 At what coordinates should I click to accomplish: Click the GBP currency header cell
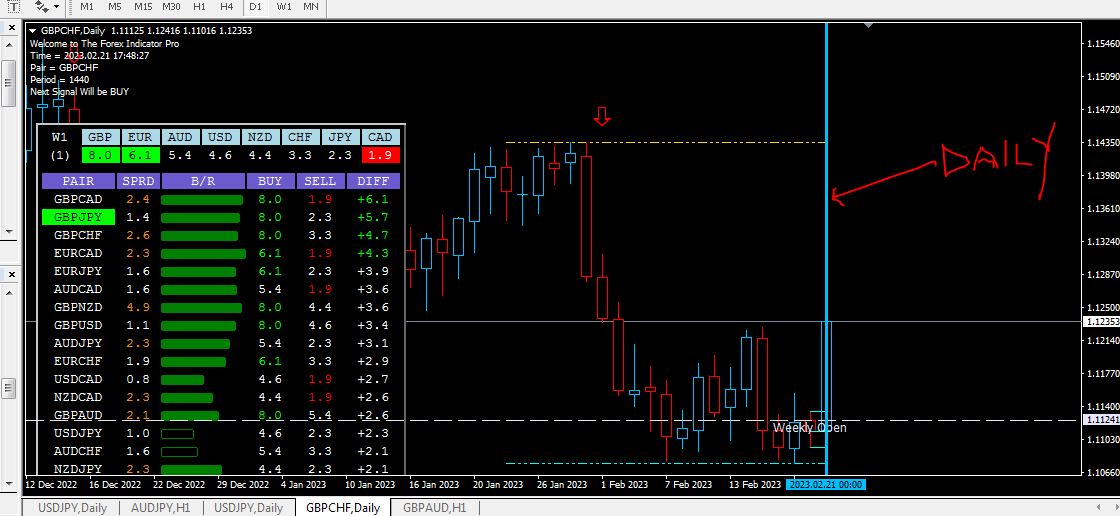click(x=101, y=137)
